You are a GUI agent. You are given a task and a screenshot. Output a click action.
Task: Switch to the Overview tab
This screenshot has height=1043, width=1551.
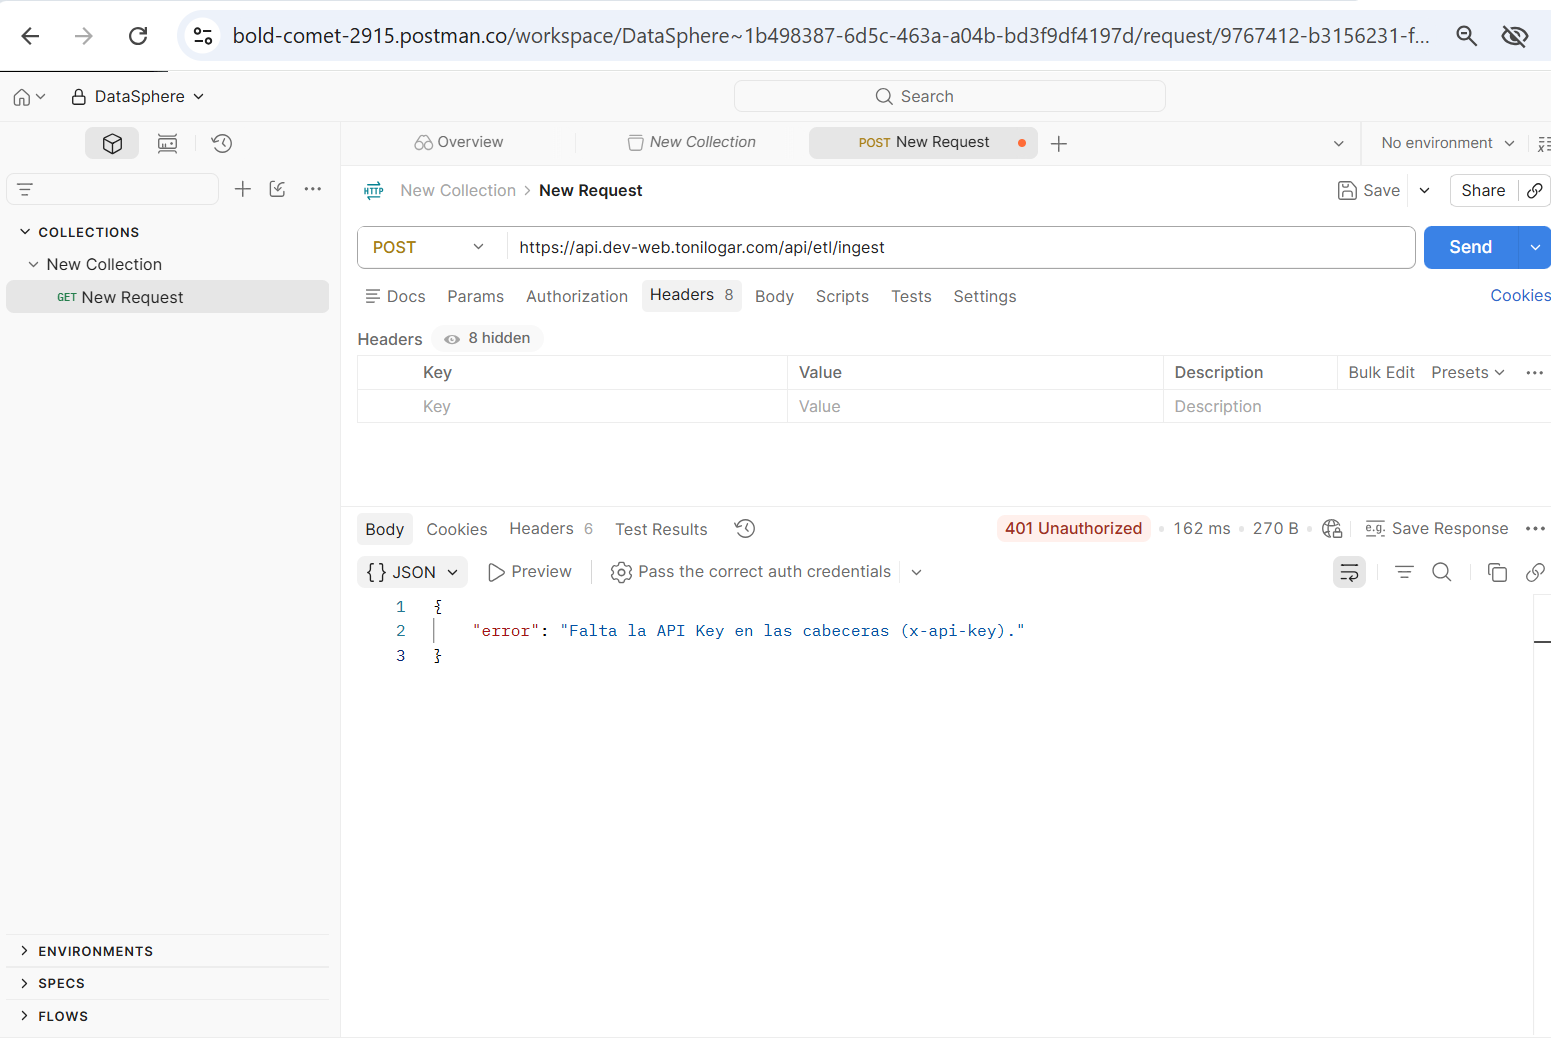click(x=459, y=142)
